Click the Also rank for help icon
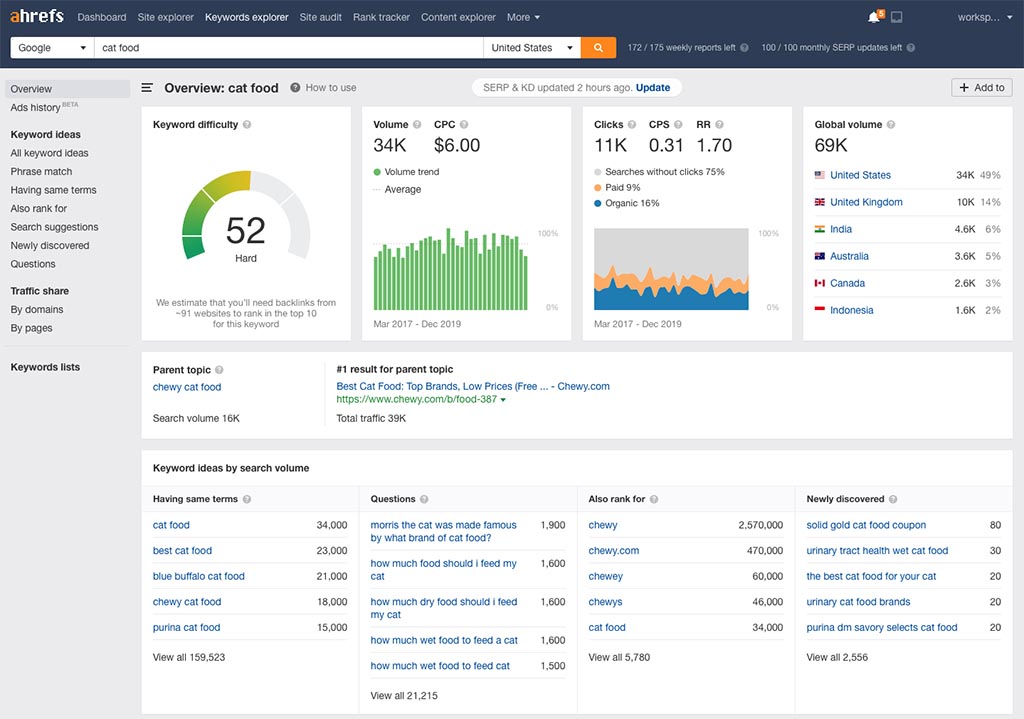This screenshot has width=1024, height=719. click(654, 499)
